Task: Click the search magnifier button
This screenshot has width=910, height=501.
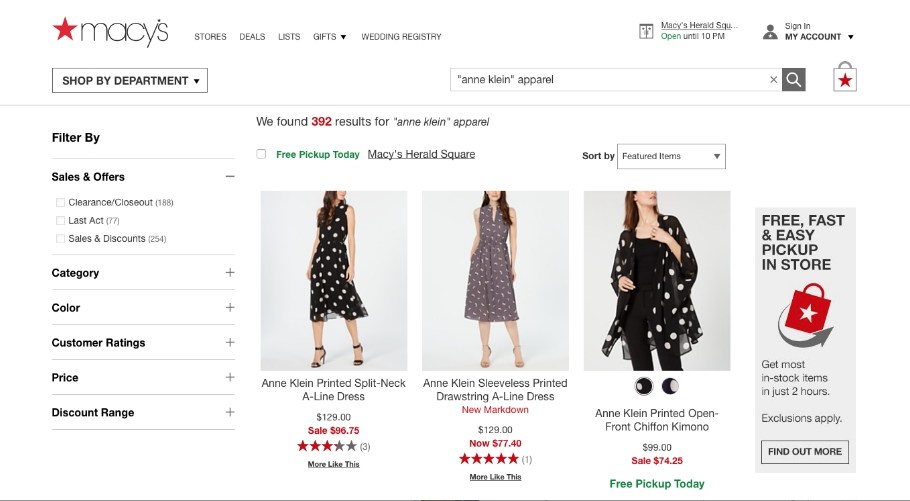Action: pos(793,80)
